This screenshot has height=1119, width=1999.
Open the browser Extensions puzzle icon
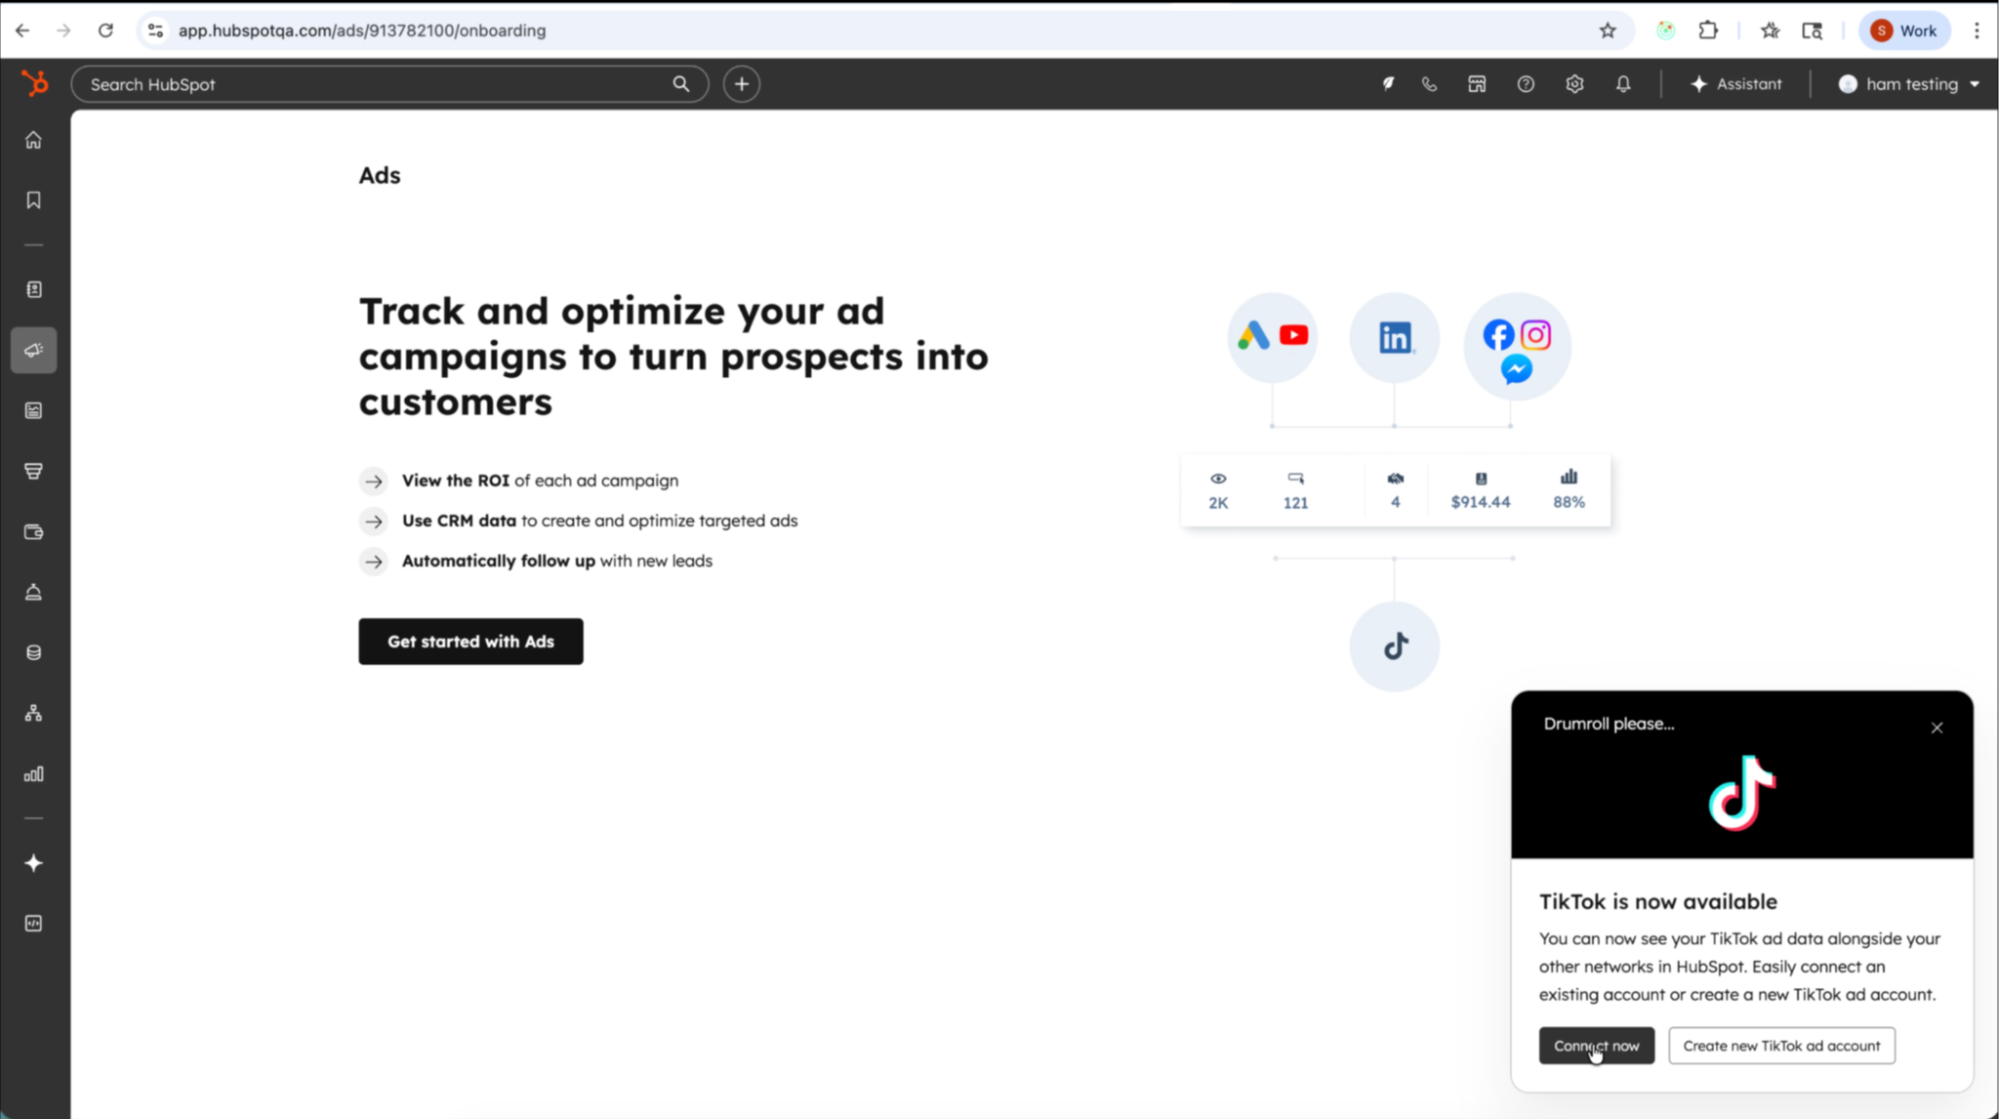pos(1708,30)
